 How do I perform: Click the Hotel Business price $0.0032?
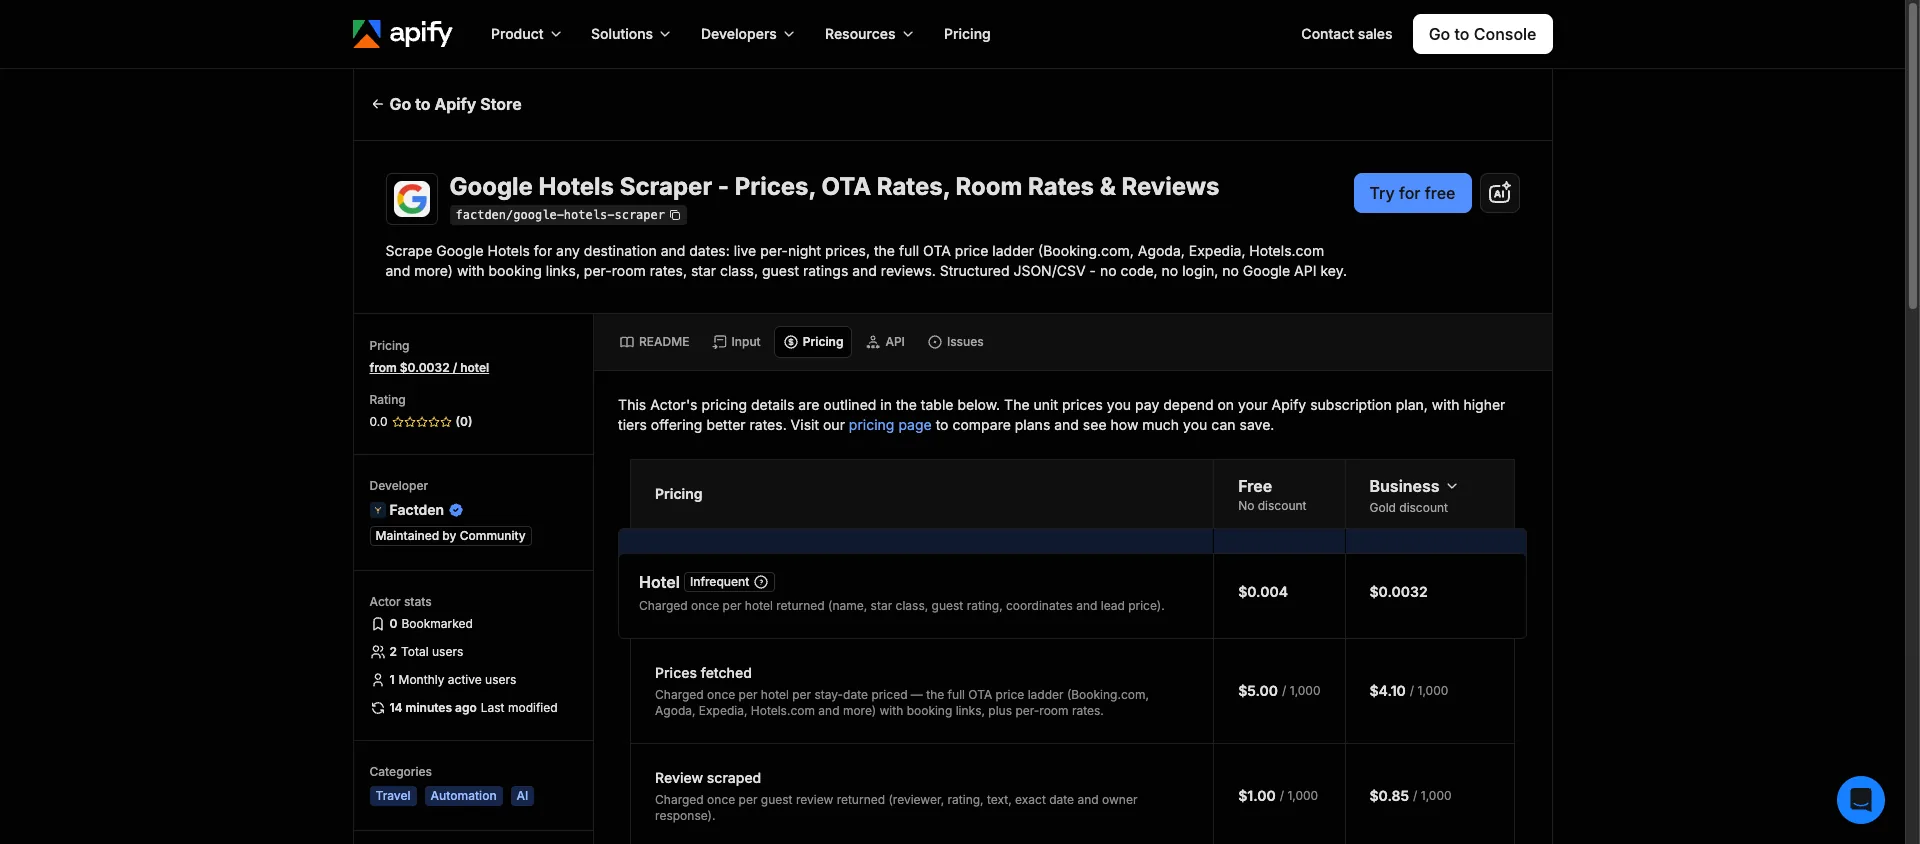1398,592
